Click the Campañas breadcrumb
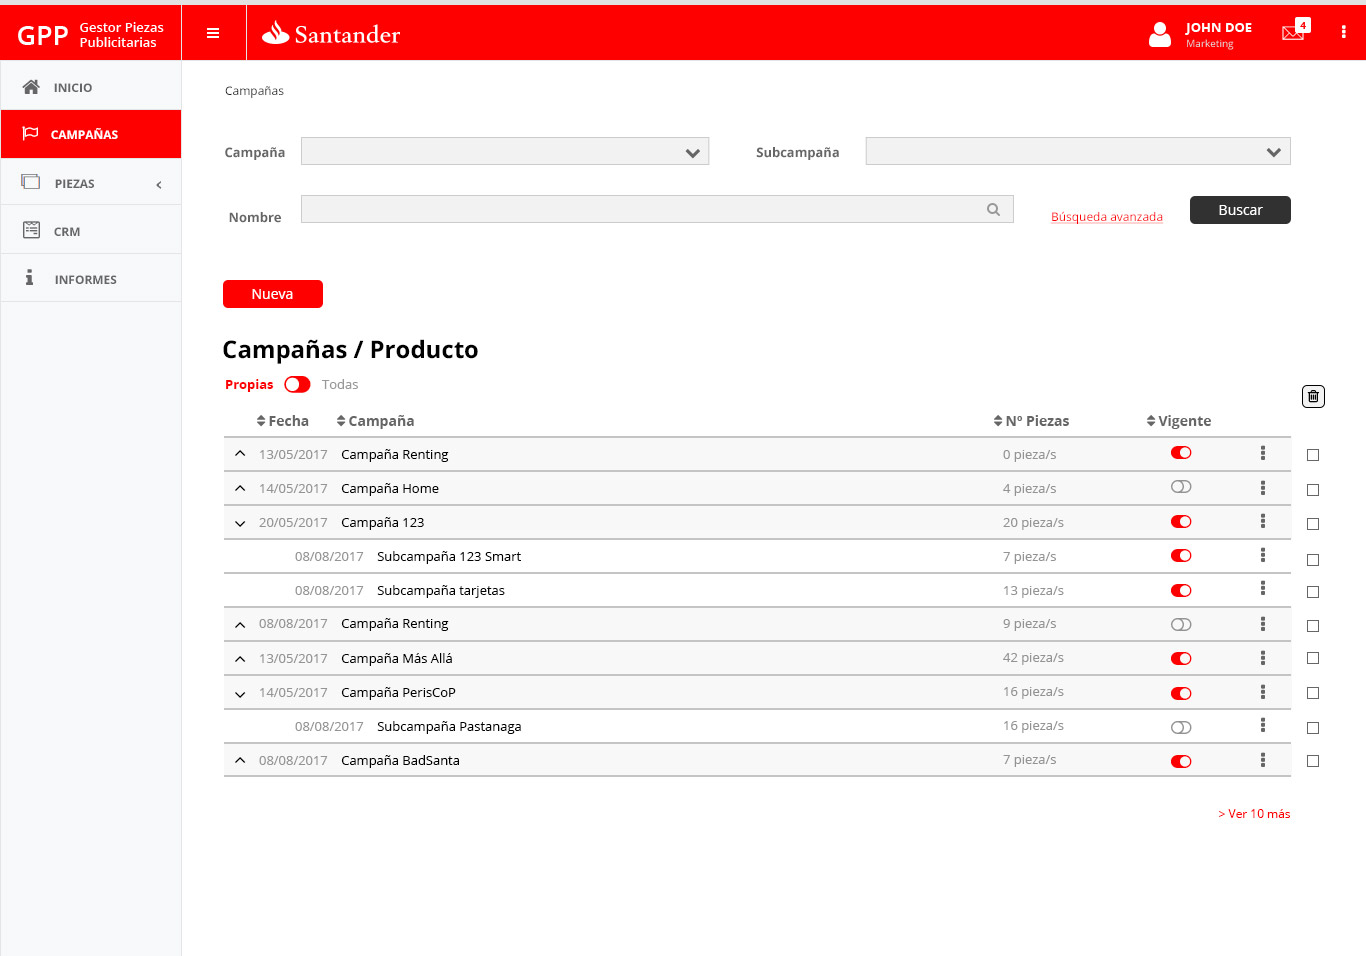The width and height of the screenshot is (1366, 956). (254, 91)
